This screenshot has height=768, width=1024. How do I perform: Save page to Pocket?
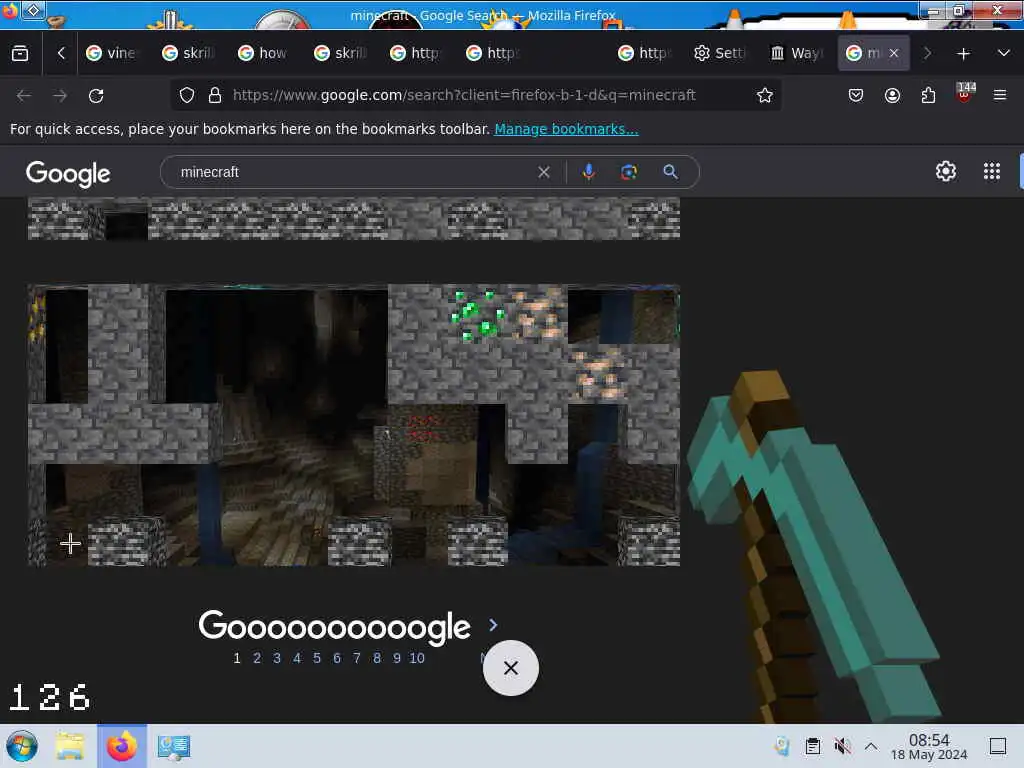(856, 96)
